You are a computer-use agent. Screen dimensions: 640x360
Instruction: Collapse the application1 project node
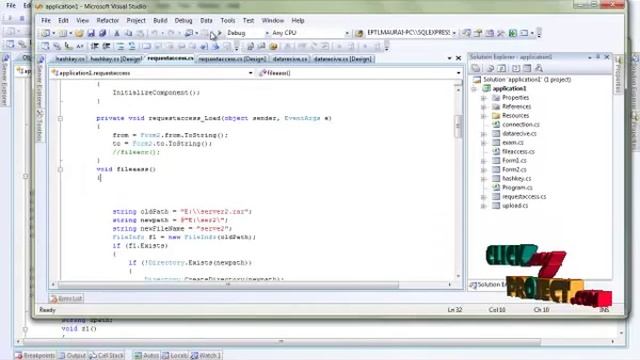[x=474, y=89]
